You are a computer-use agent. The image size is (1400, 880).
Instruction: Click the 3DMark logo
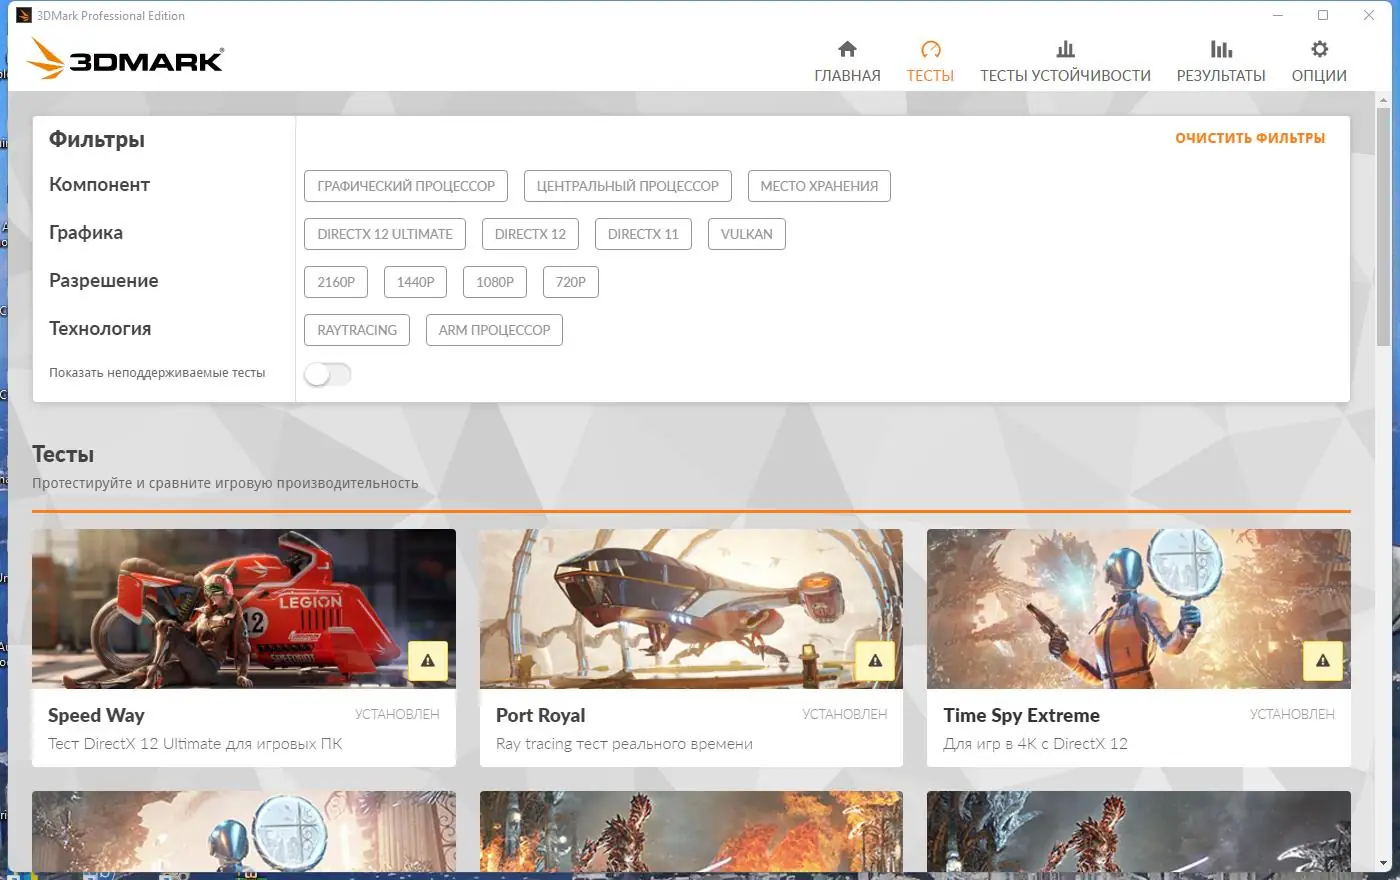point(124,58)
